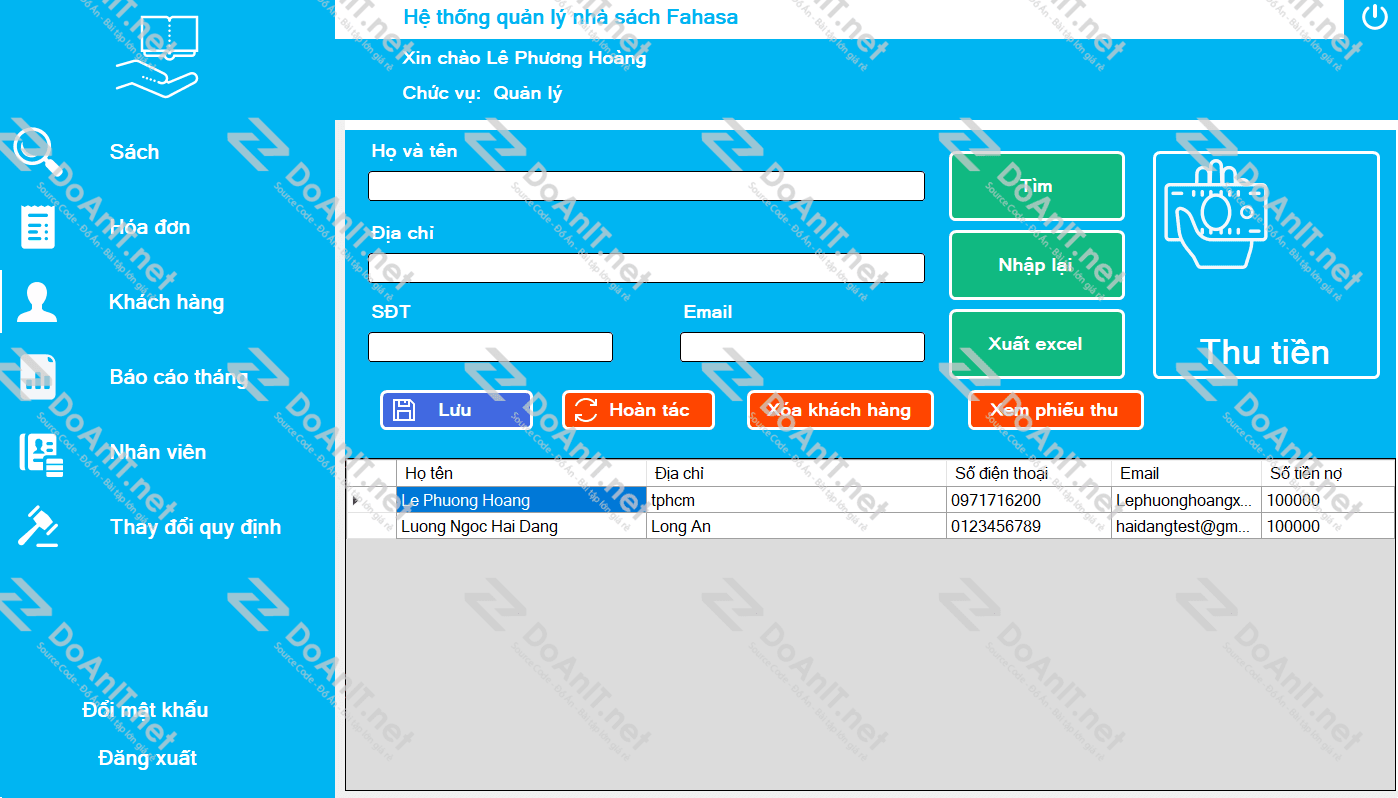
Task: Click the Địa chỉ column header
Action: 797,473
